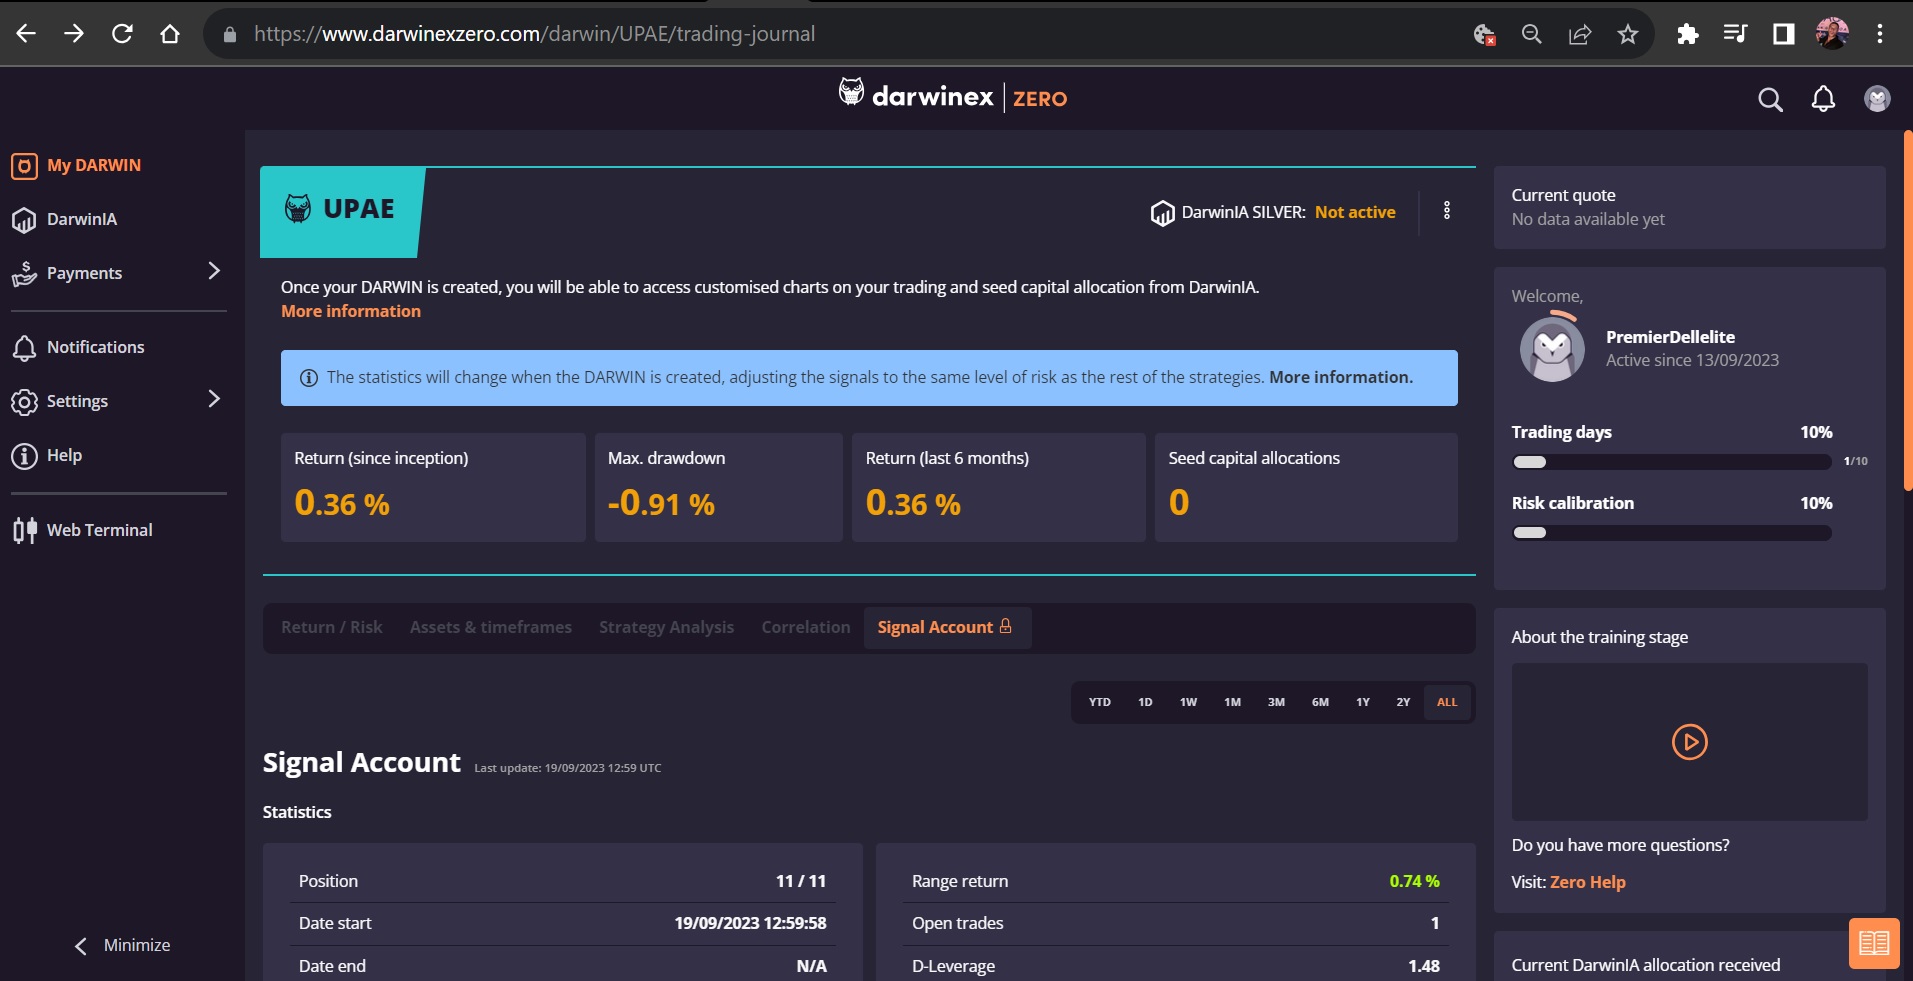Screen dimensions: 1913x981
Task: Click the Trading days progress bar
Action: (x=1671, y=462)
